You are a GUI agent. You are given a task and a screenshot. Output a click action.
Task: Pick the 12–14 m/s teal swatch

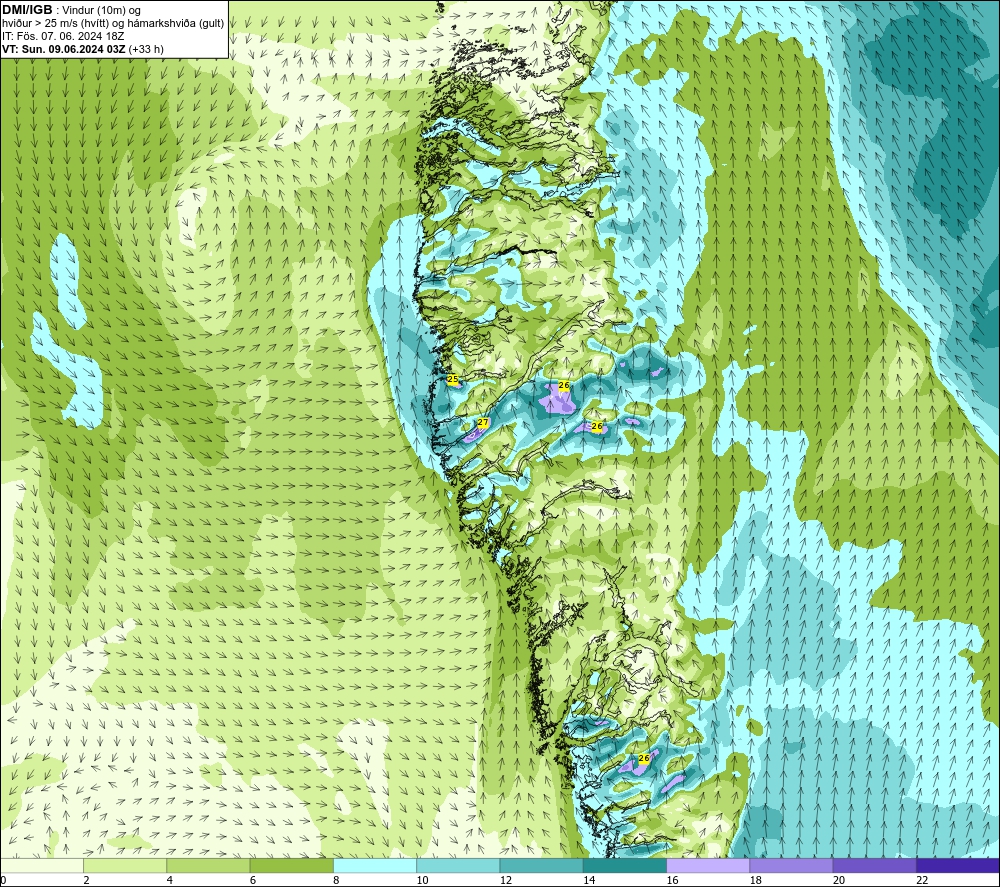[x=541, y=865]
